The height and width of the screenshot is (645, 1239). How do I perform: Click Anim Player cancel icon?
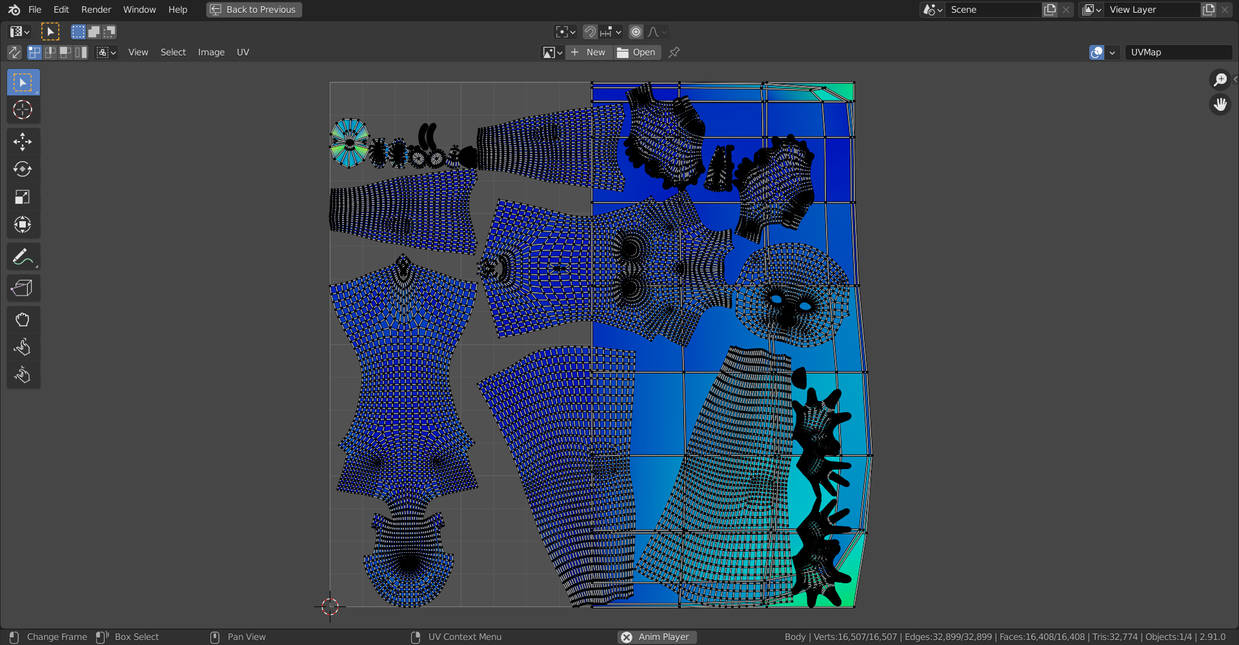[x=627, y=637]
